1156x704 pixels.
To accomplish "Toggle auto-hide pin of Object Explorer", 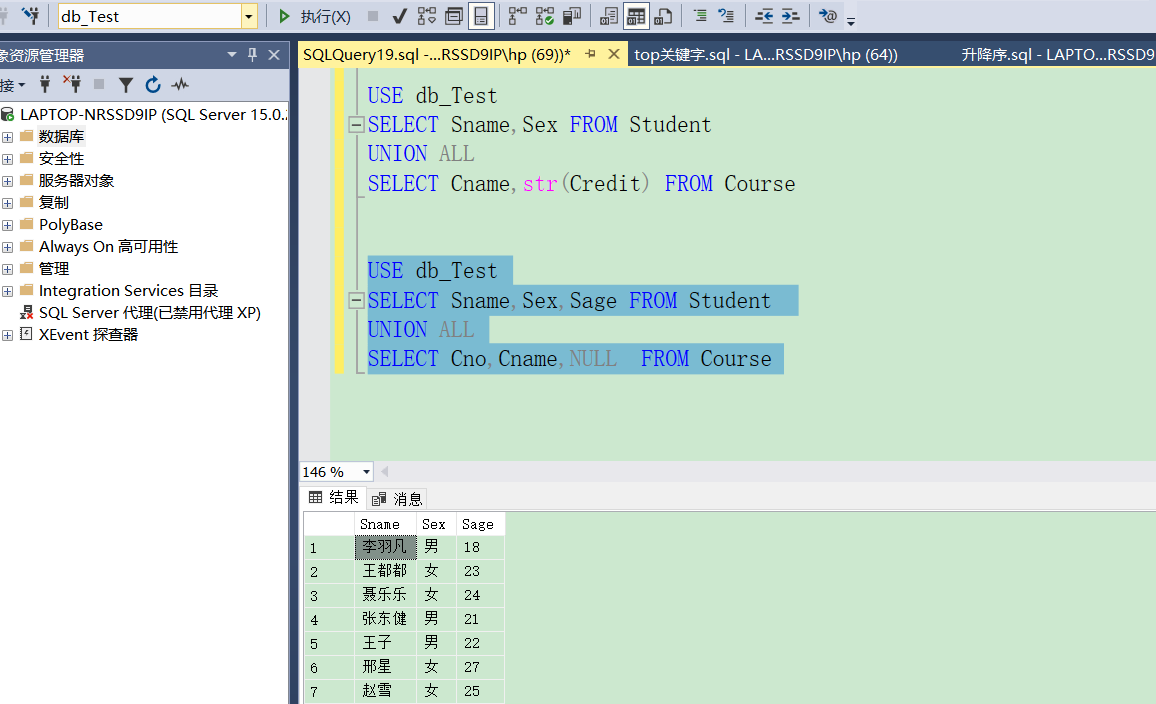I will pos(252,55).
